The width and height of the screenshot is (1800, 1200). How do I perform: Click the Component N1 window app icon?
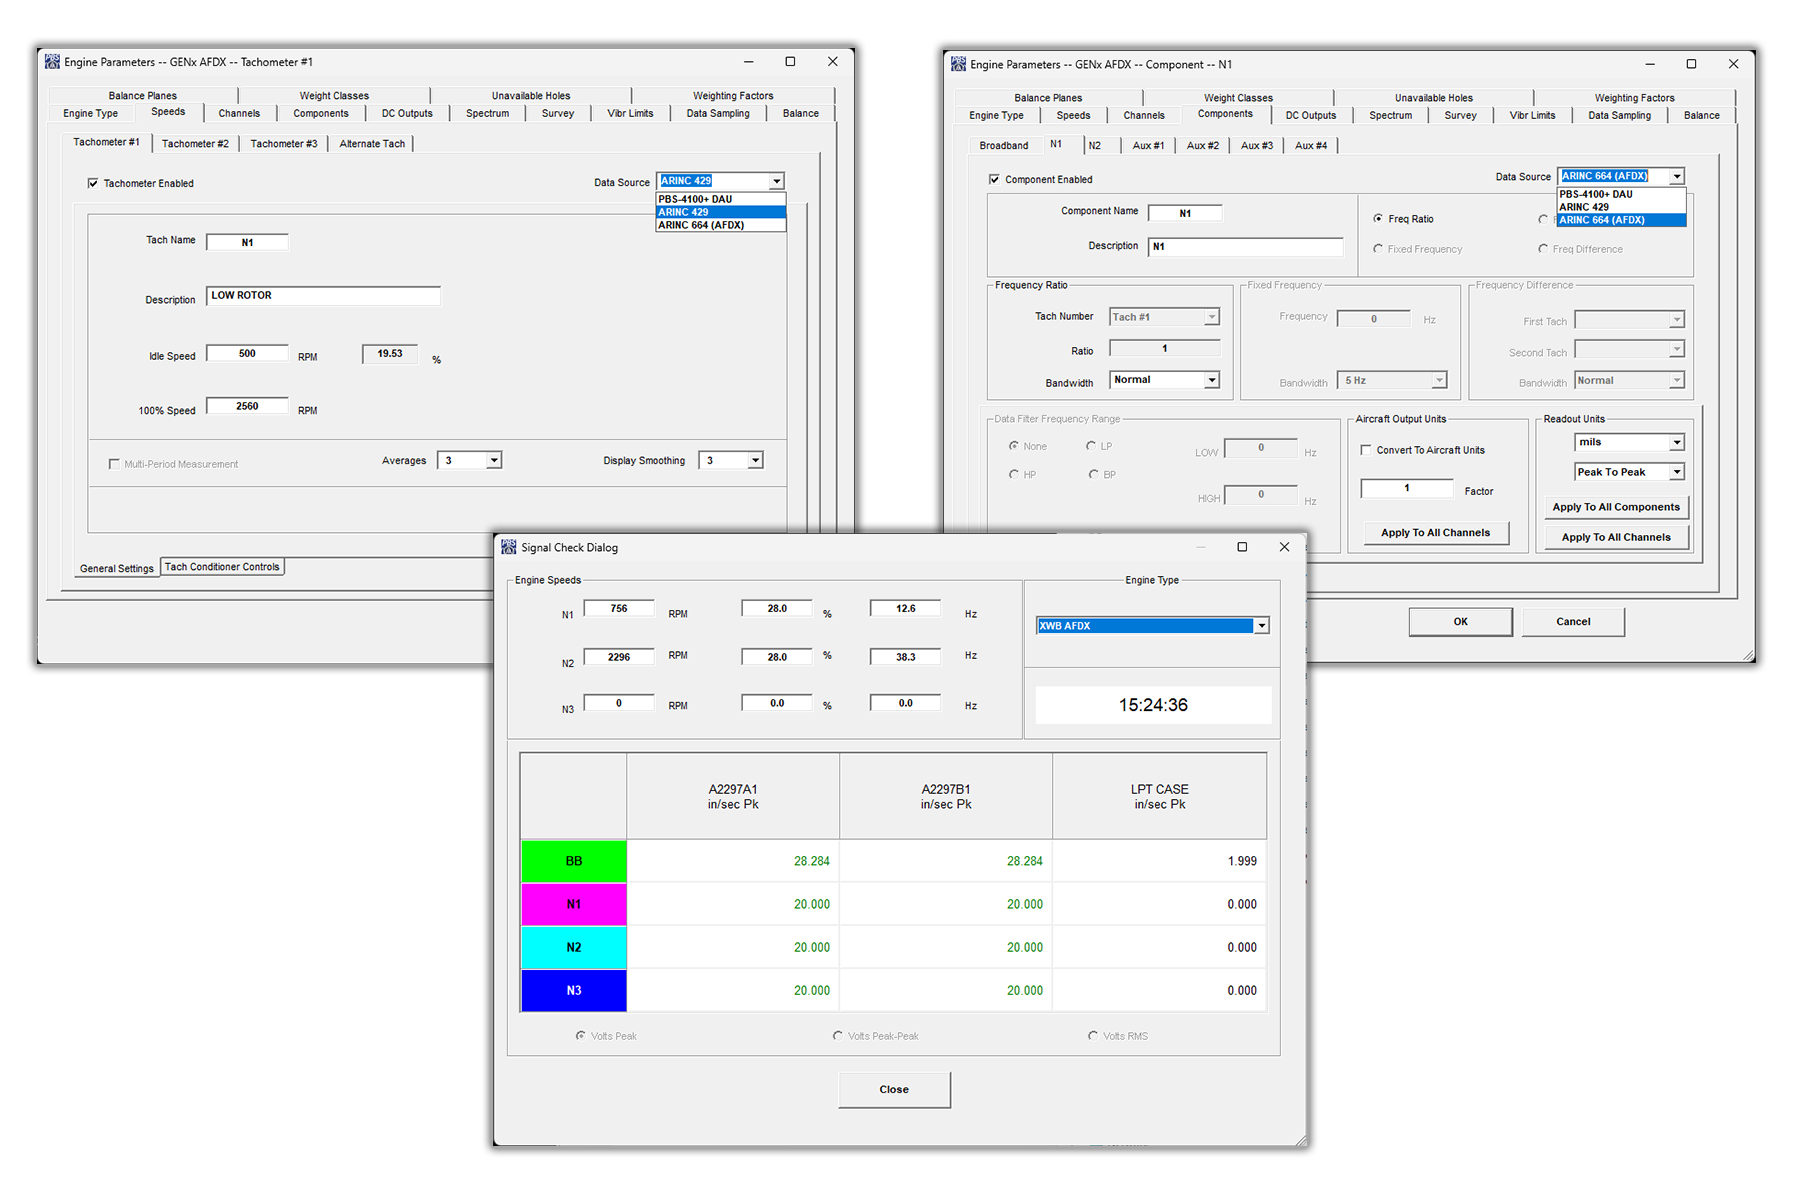pyautogui.click(x=958, y=64)
